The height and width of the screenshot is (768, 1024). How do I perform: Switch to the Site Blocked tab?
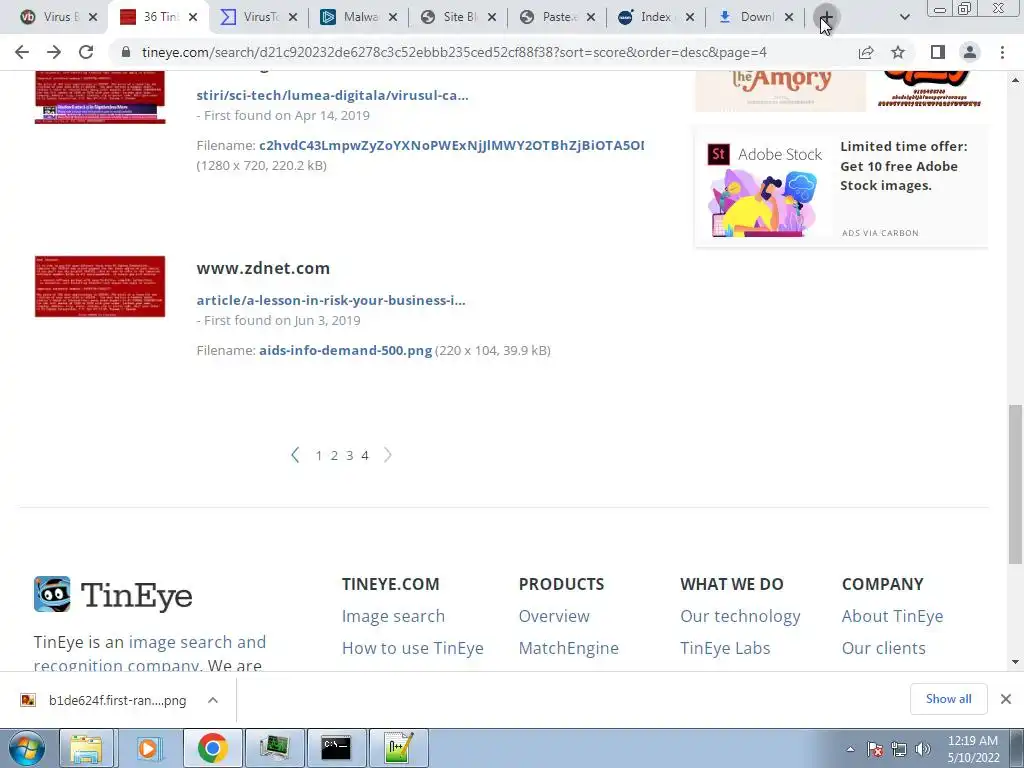pos(458,17)
